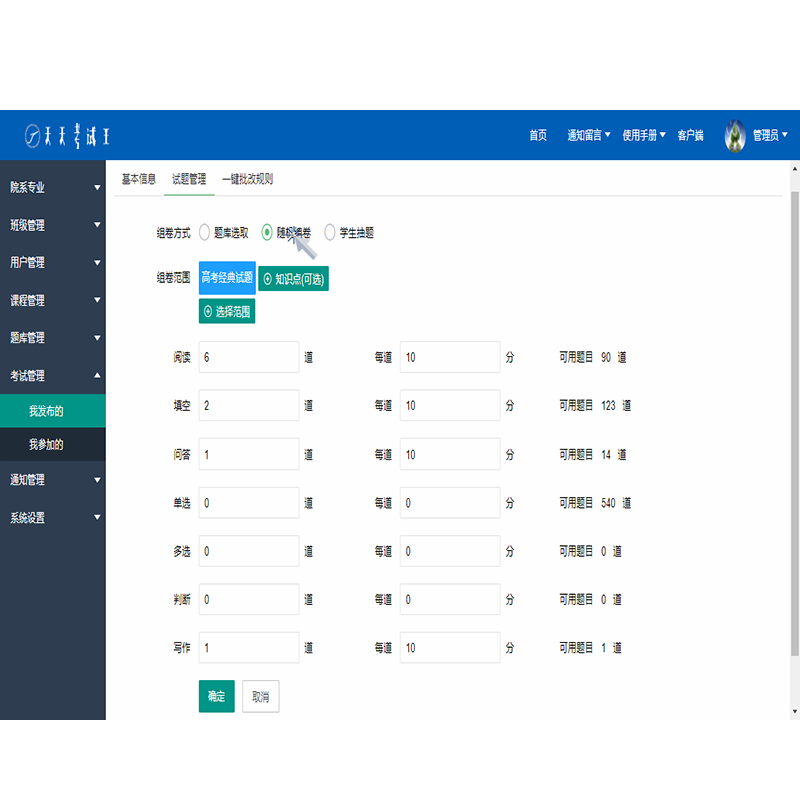Click the scrollbar down arrow
This screenshot has width=800, height=800.
(x=794, y=711)
